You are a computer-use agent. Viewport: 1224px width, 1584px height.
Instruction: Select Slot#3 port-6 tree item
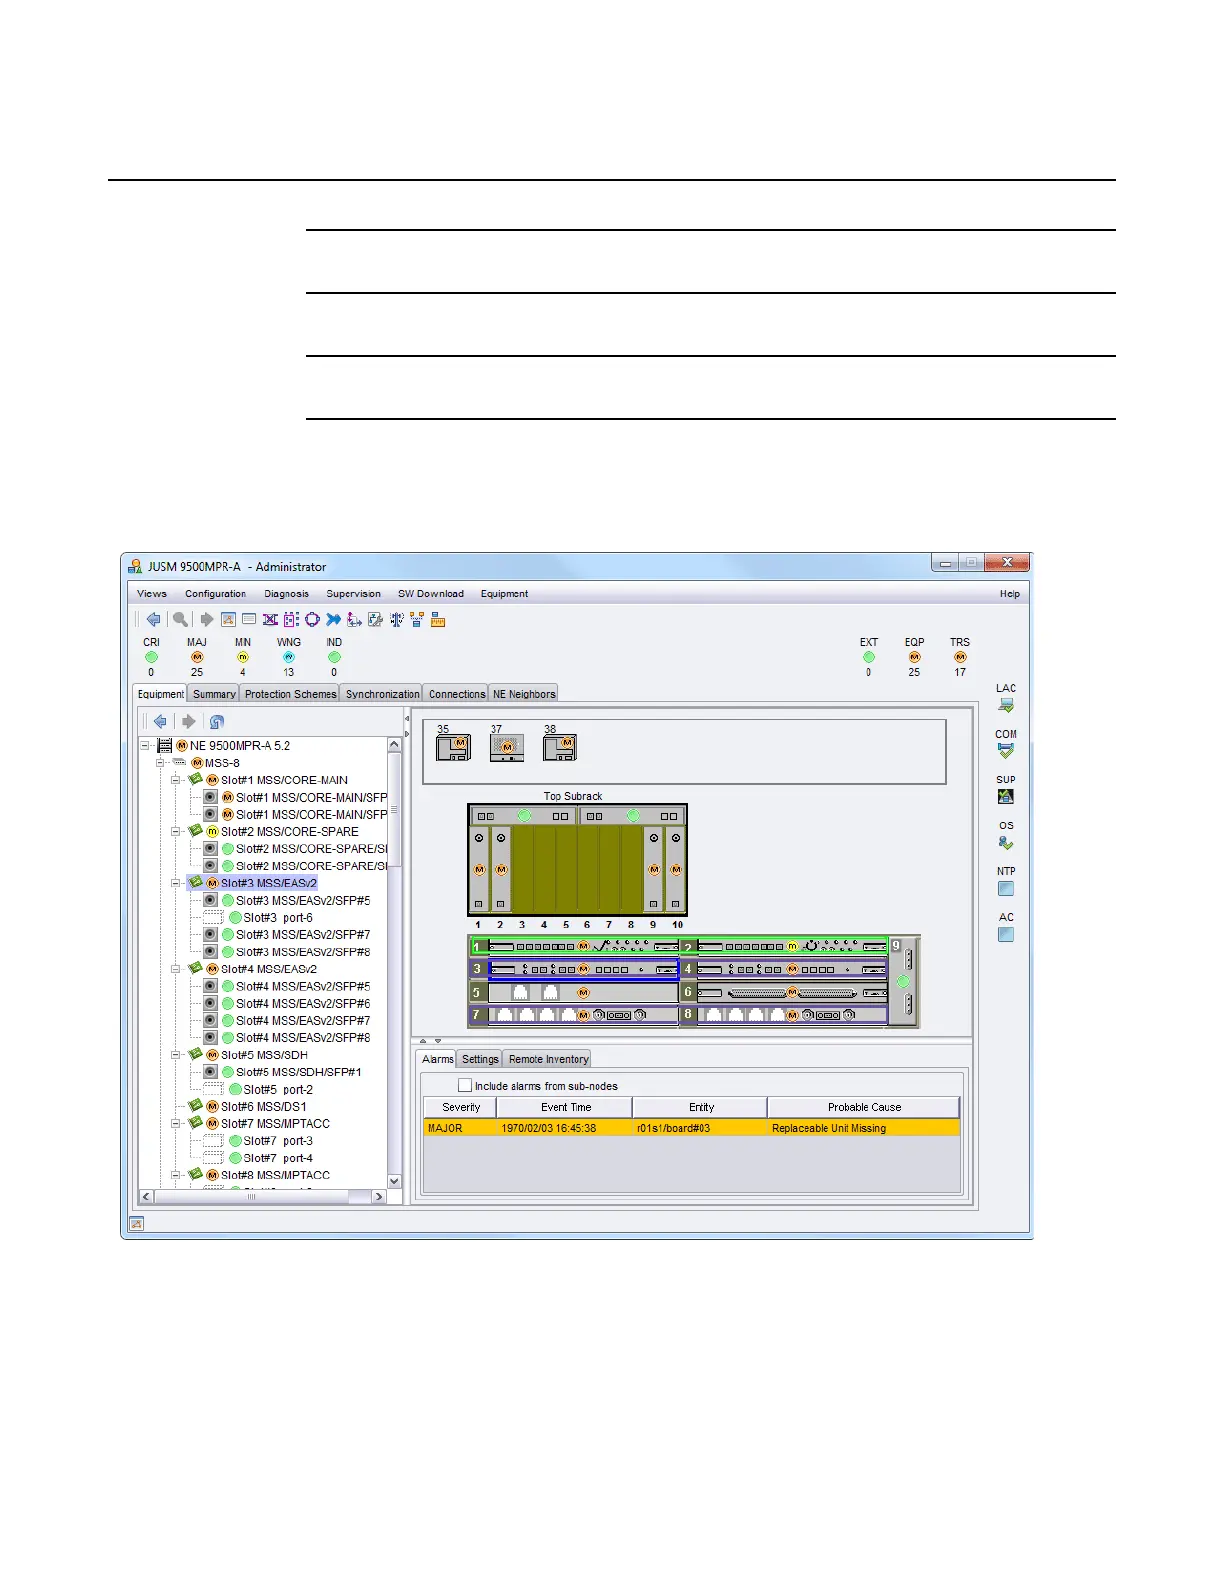click(x=277, y=917)
